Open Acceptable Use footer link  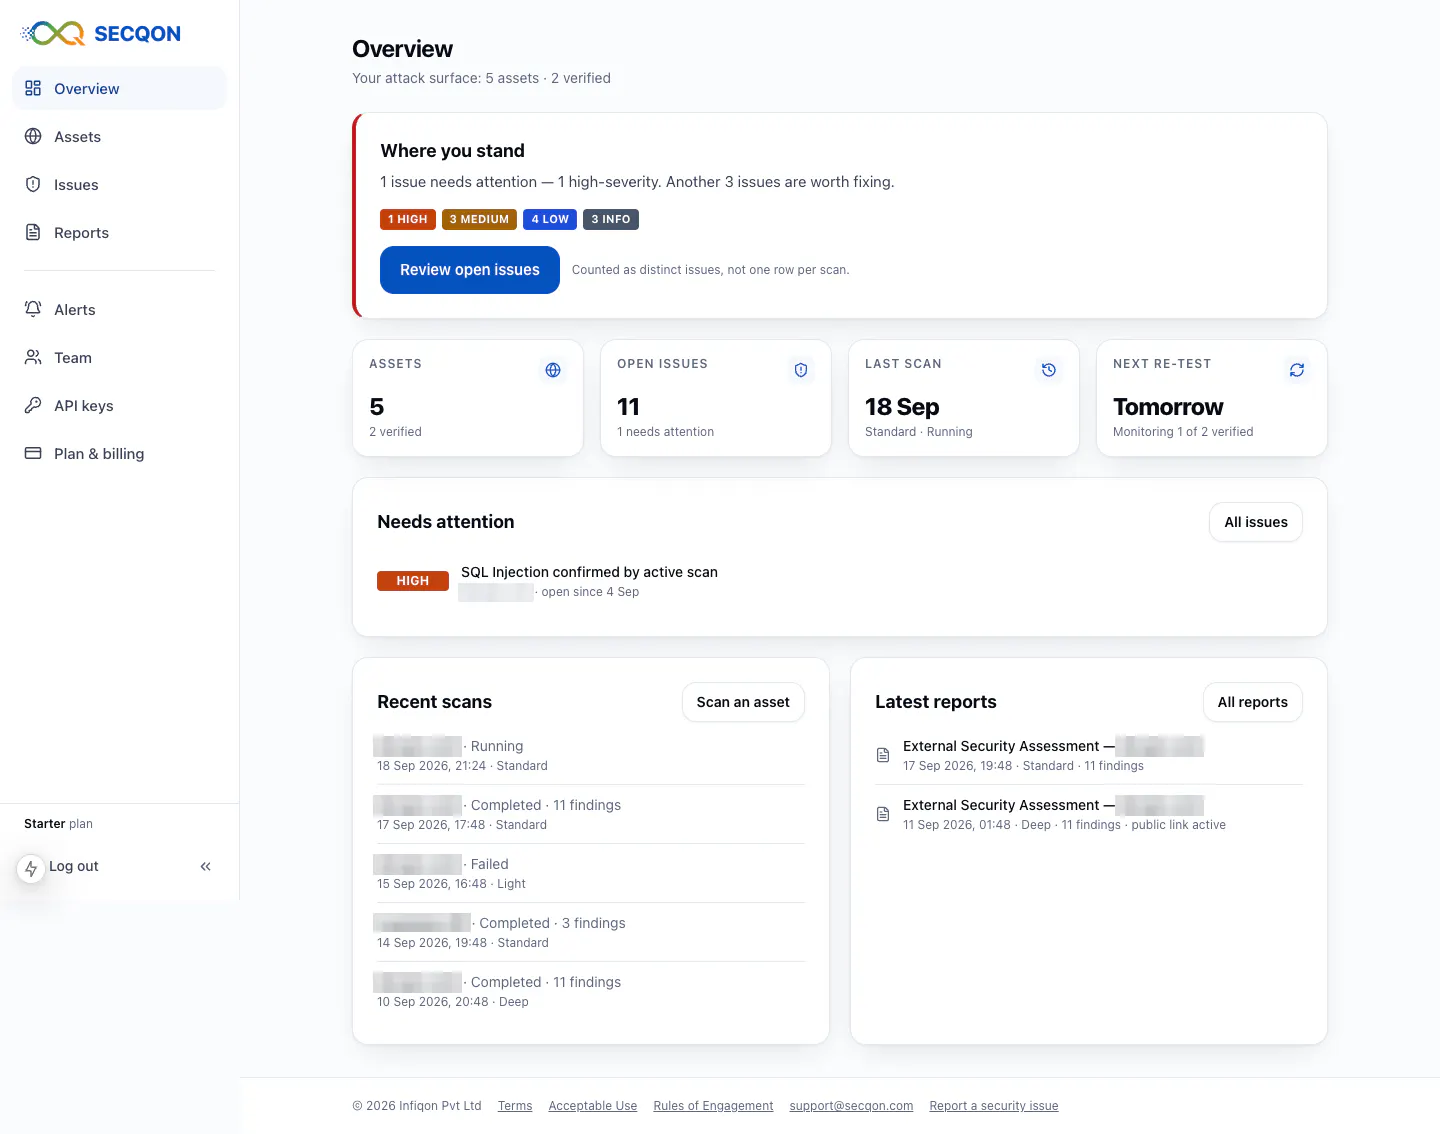pos(593,1106)
